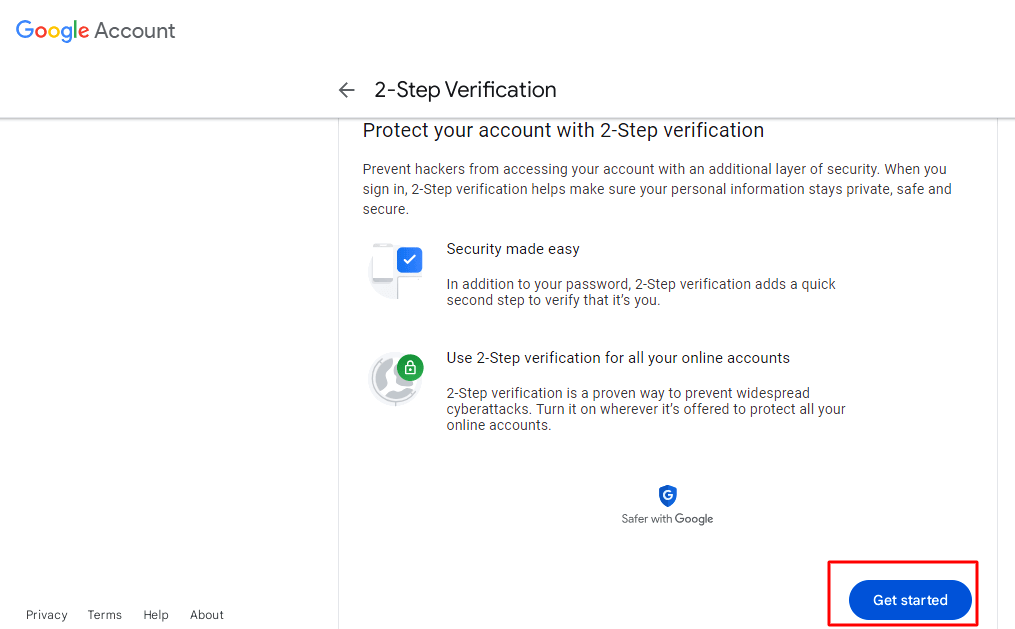Viewport: 1015px width, 629px height.
Task: Open the About link in footer
Action: click(x=207, y=615)
